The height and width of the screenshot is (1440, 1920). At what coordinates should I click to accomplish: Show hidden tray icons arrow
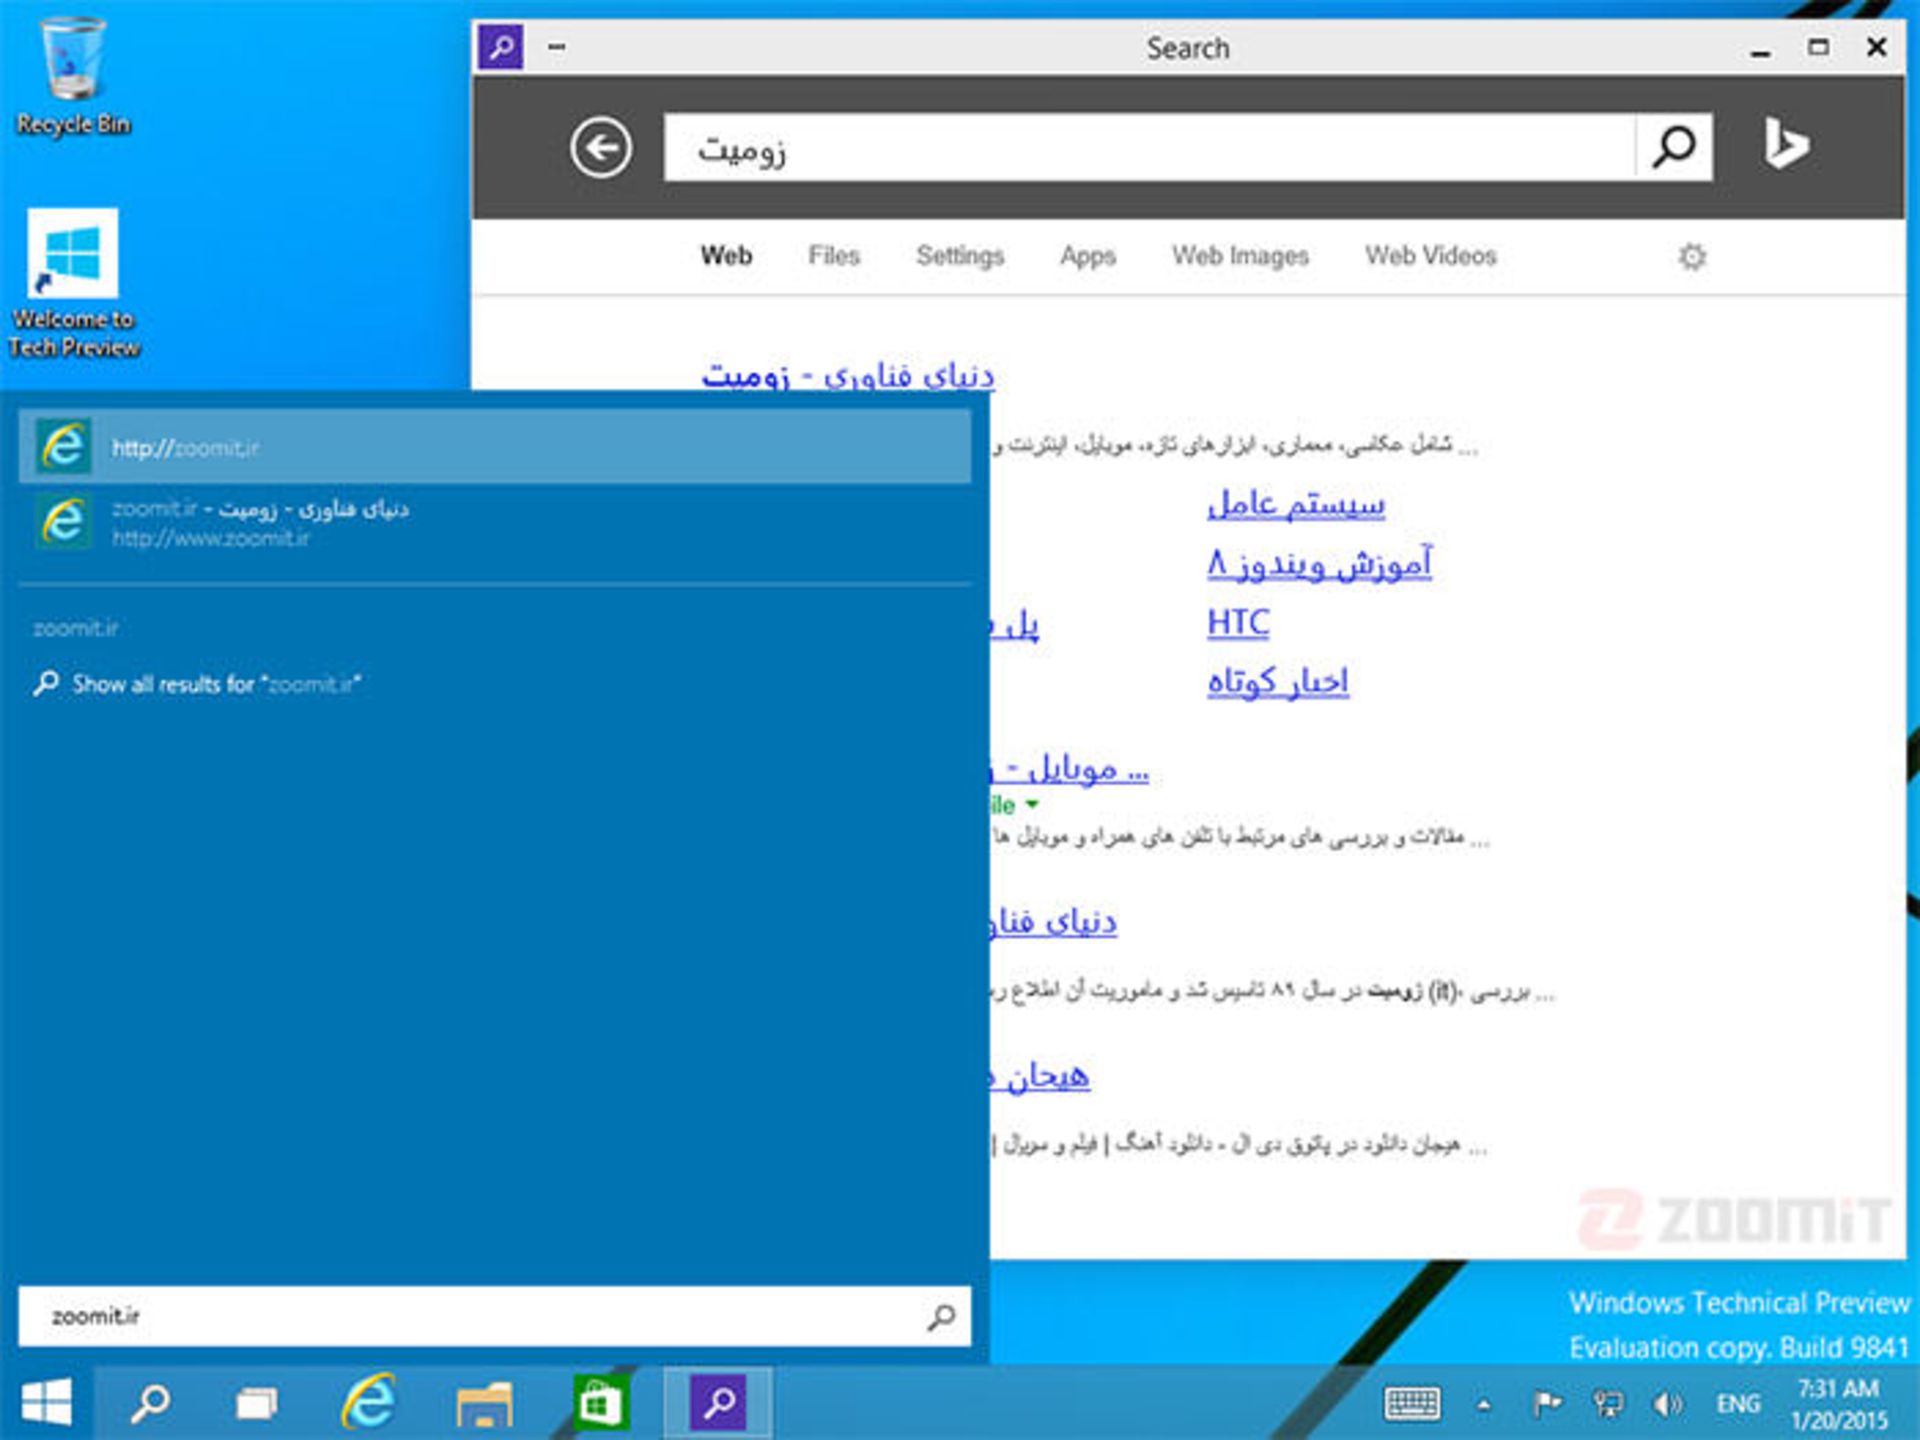click(x=1484, y=1405)
